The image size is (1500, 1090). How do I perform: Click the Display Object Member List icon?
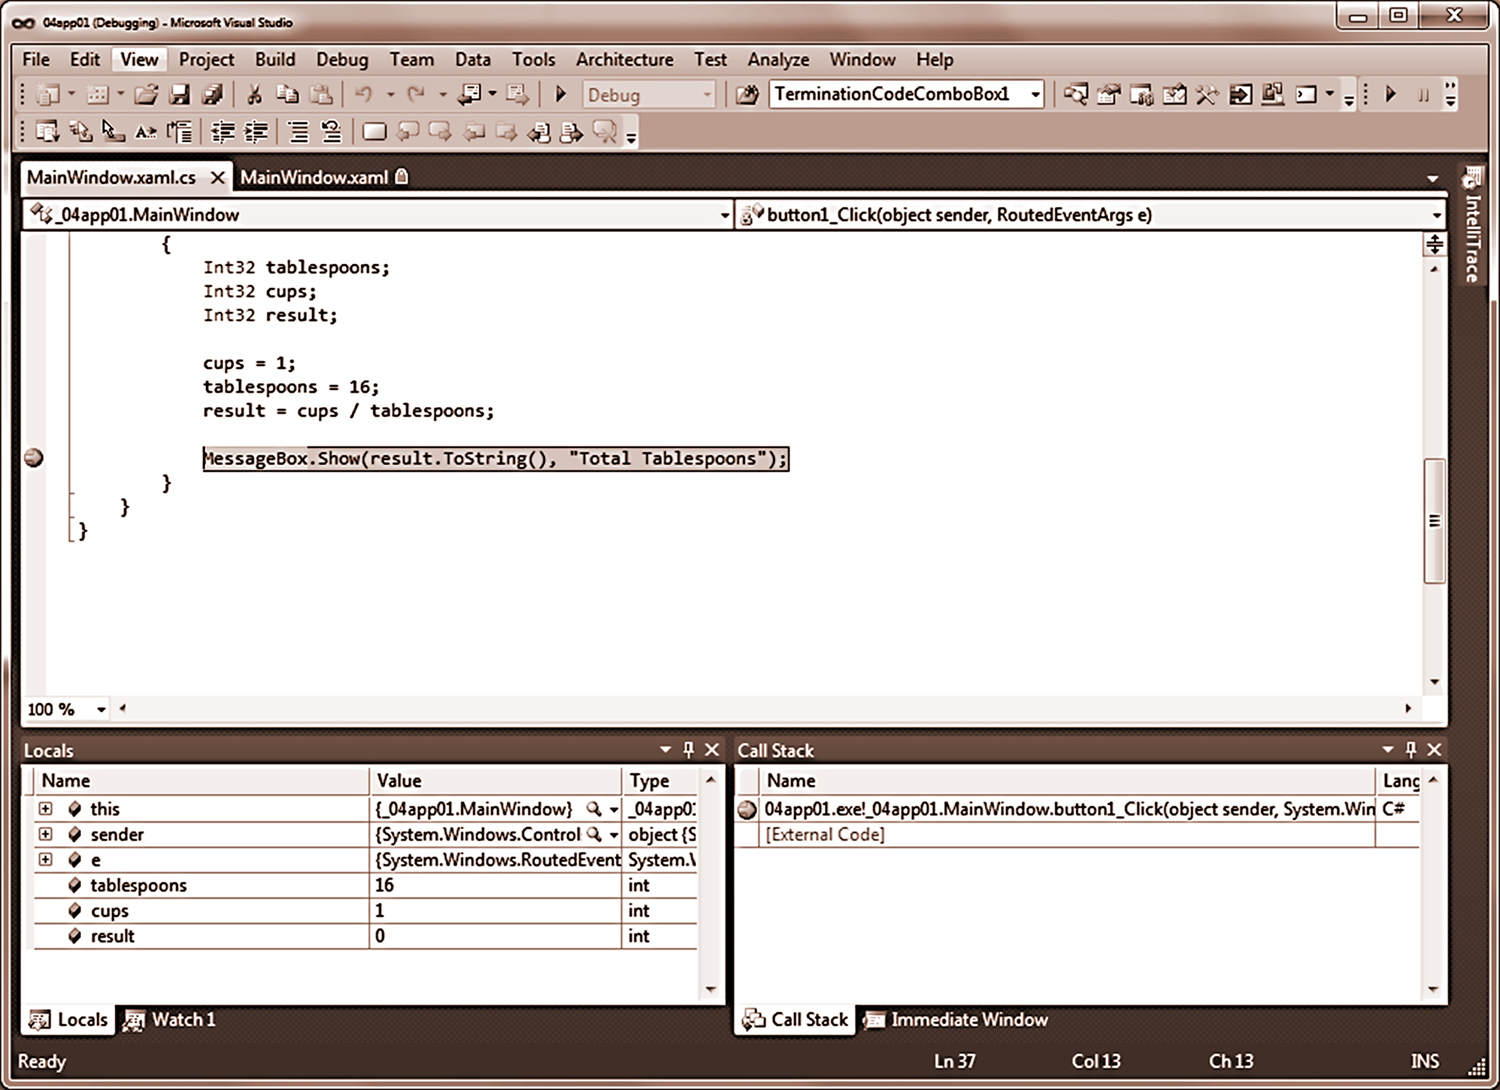tap(47, 132)
